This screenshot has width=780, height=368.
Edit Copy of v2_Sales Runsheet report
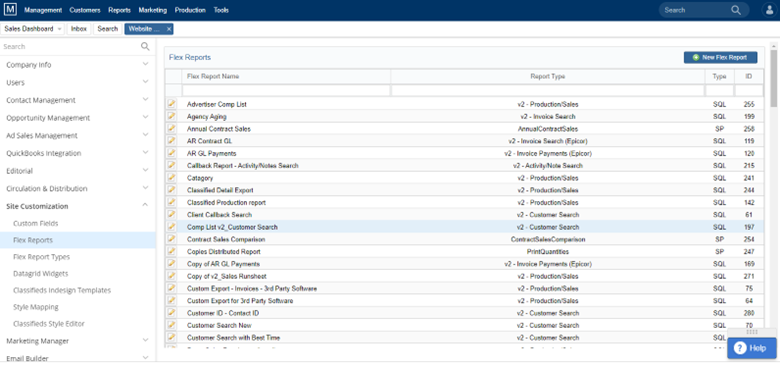pyautogui.click(x=172, y=276)
